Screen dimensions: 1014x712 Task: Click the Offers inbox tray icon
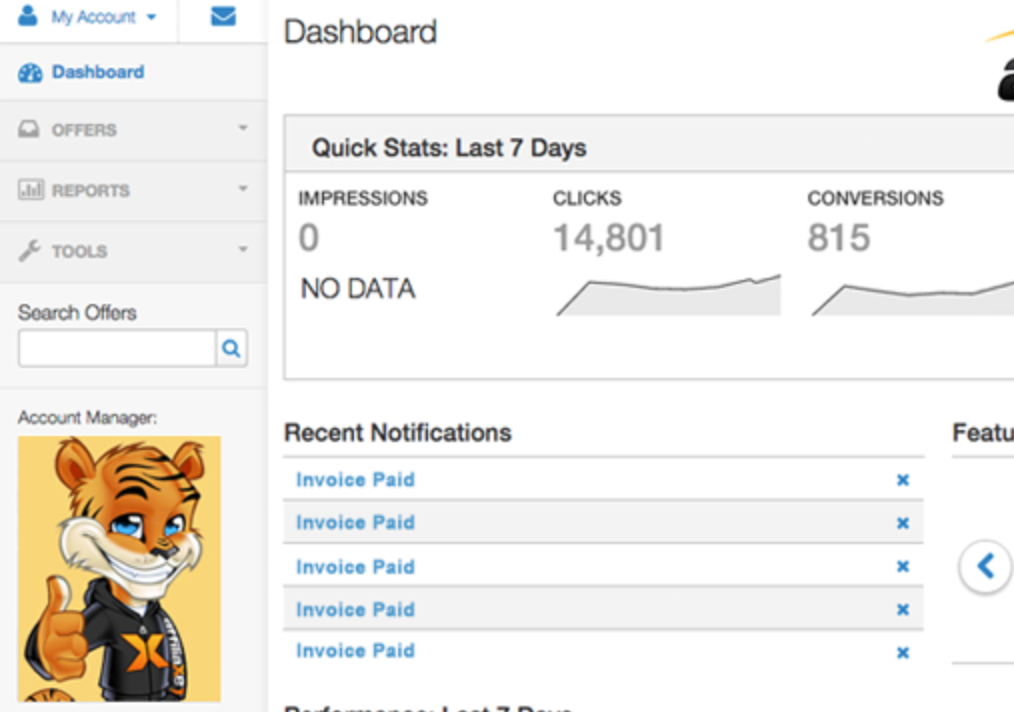click(30, 130)
